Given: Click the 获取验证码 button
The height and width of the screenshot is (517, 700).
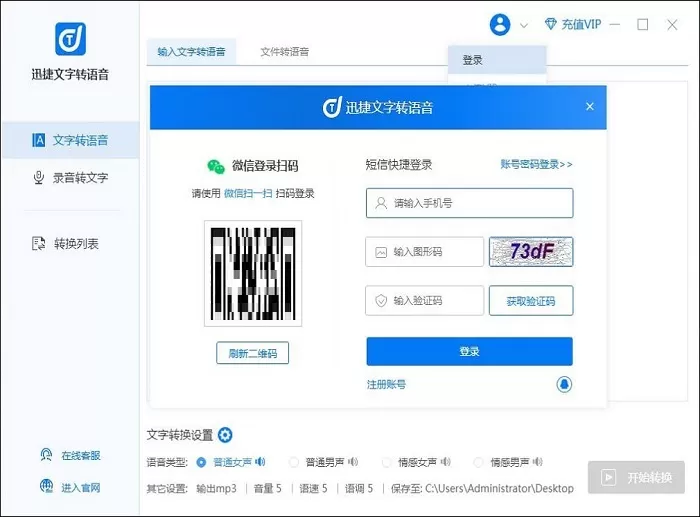Looking at the screenshot, I should [x=531, y=301].
